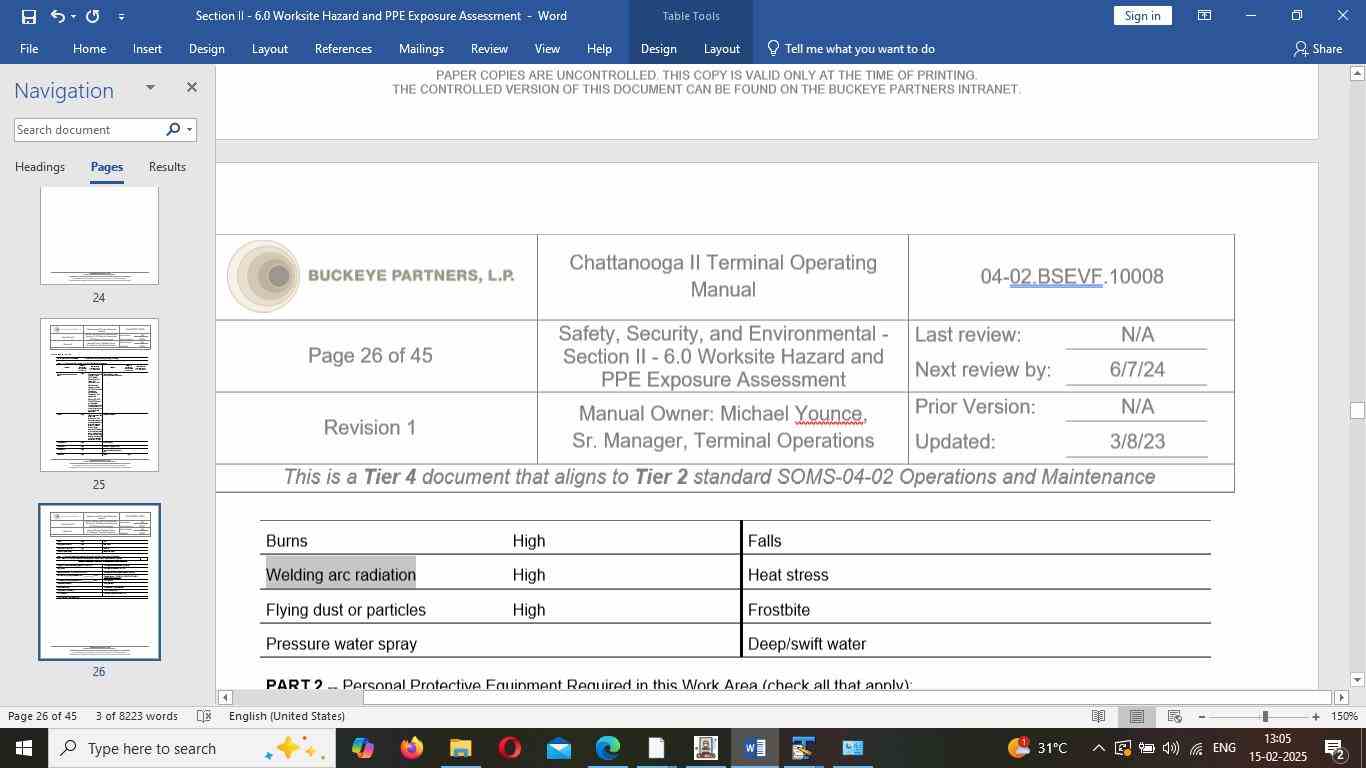Click the misspelled name 'Younce' in header
Viewport: 1366px width, 768px height.
[829, 414]
